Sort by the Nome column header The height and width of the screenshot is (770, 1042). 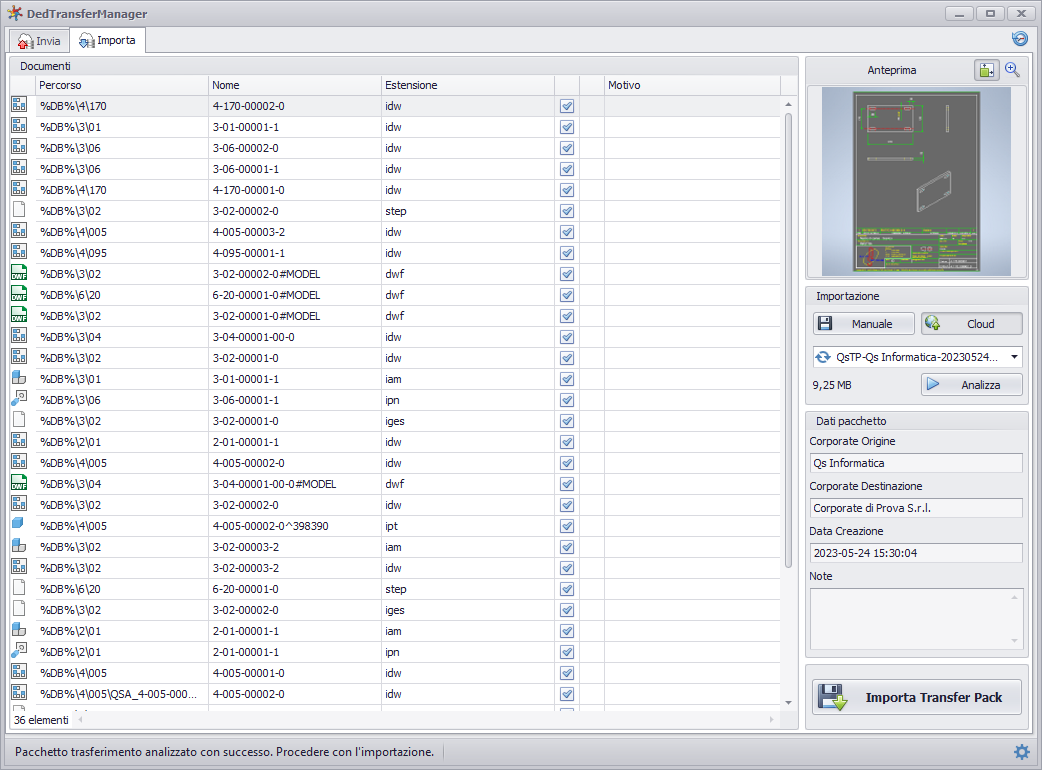pos(294,85)
